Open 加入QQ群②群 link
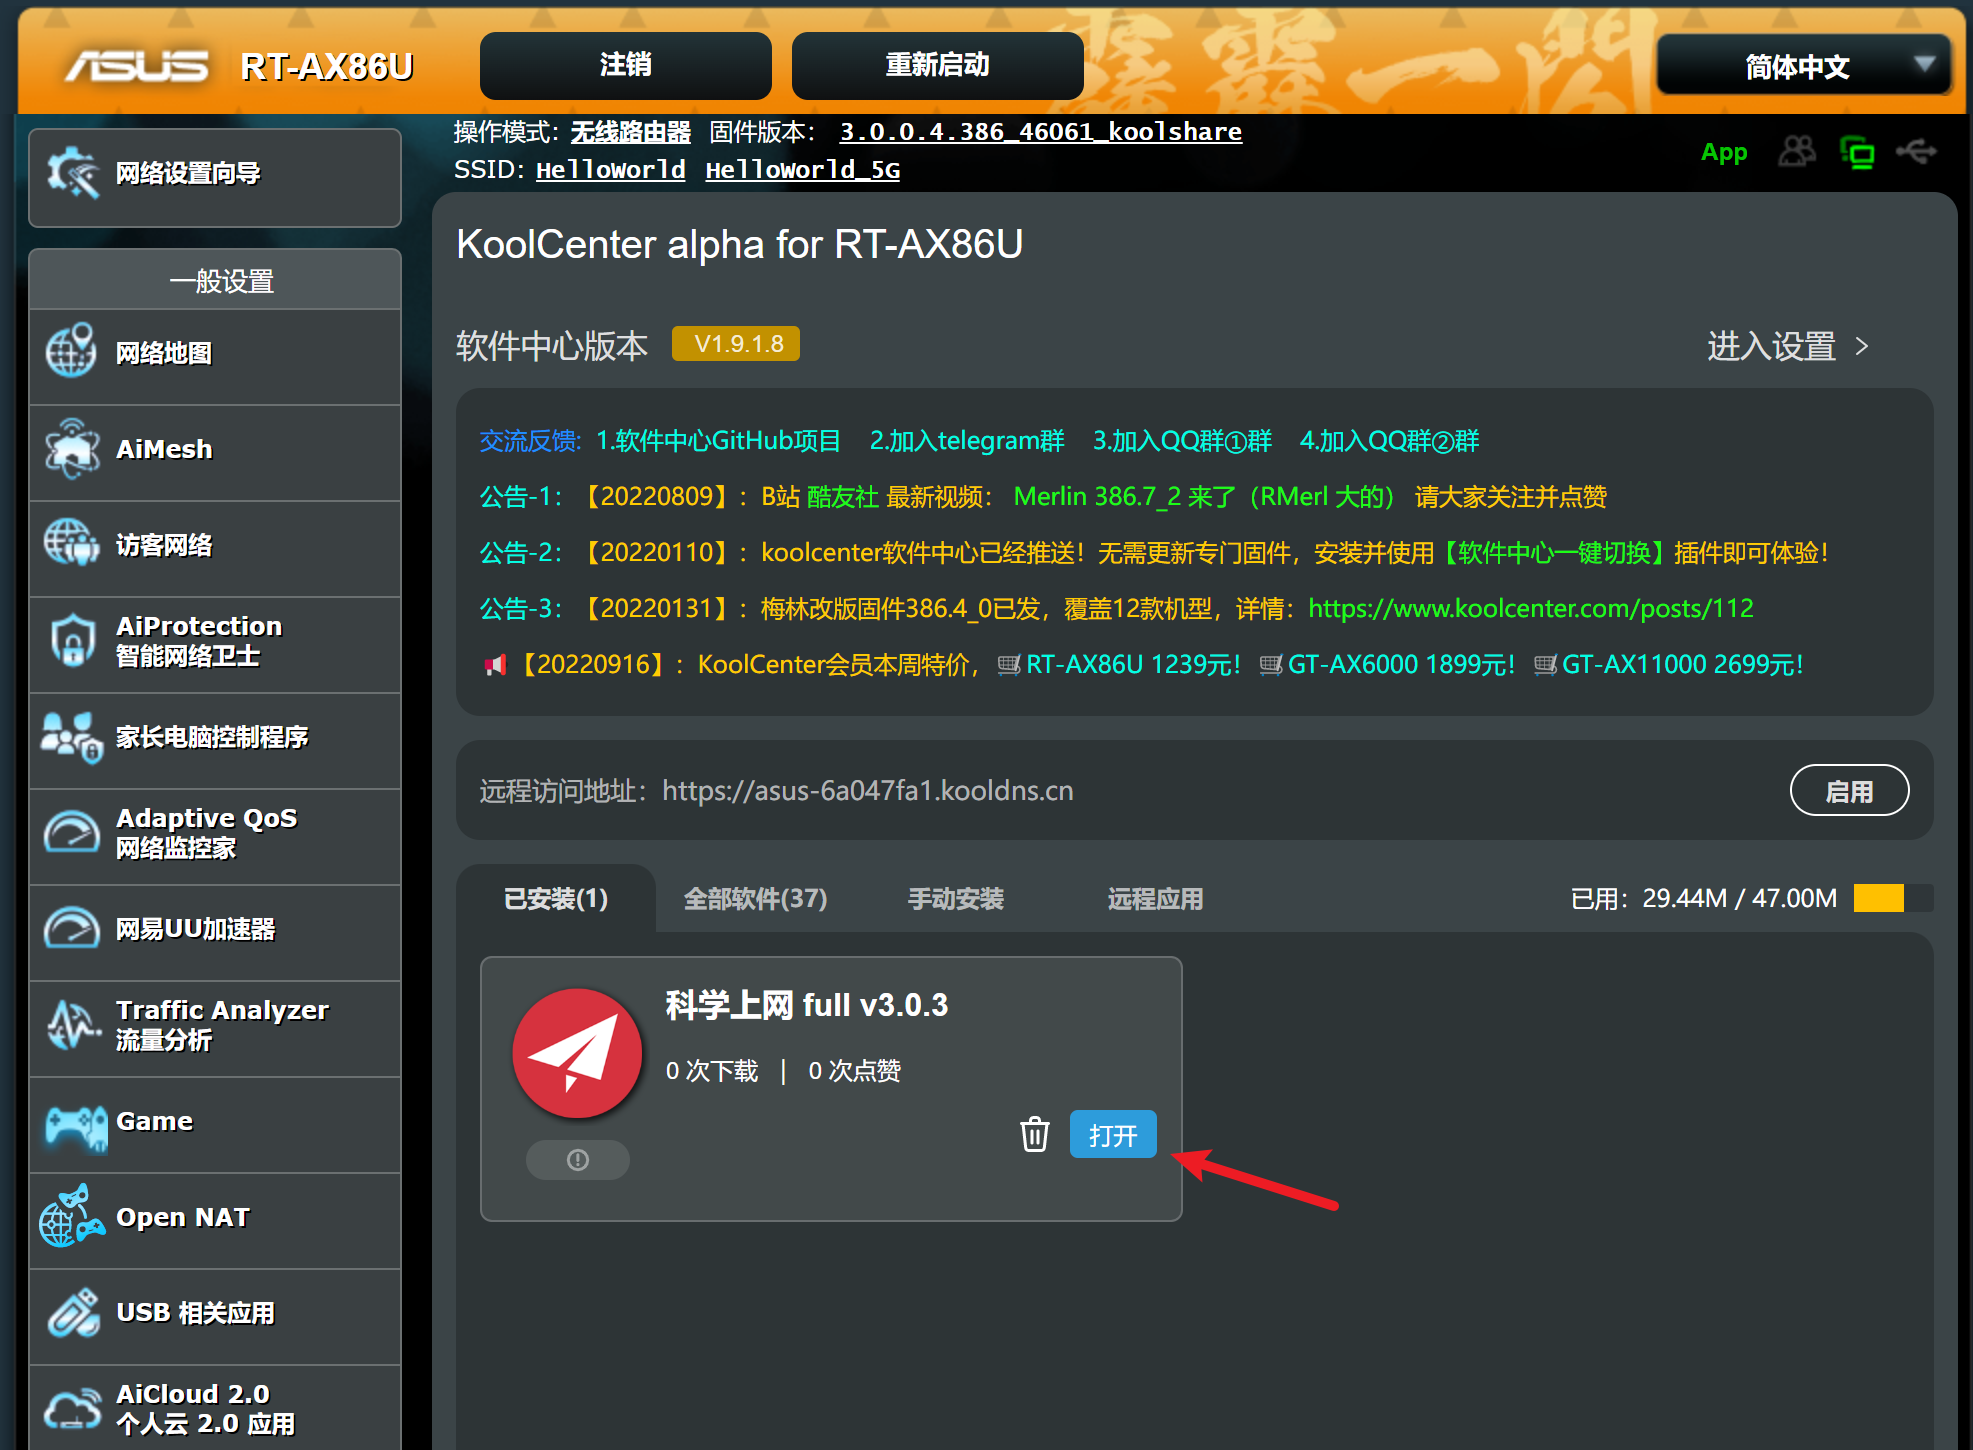Screen dimensions: 1973x1450 coord(1389,441)
